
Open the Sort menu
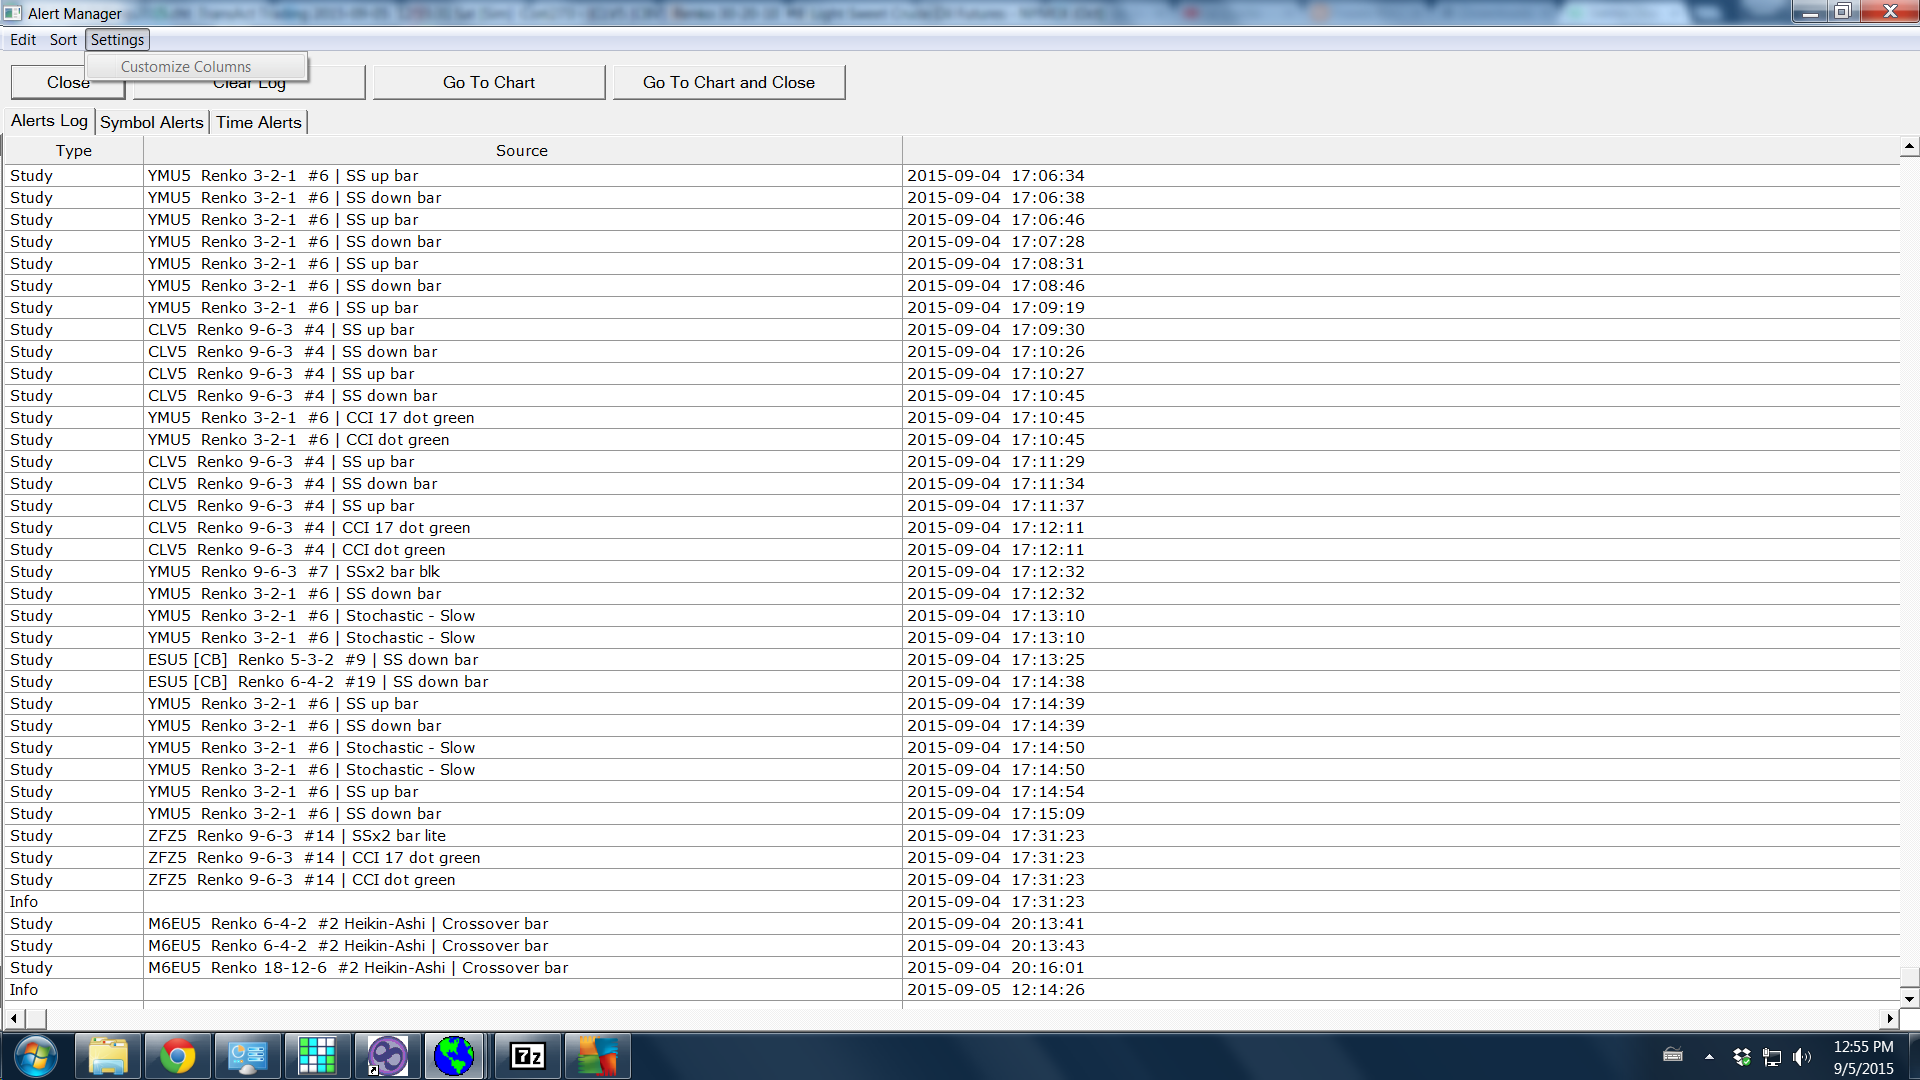[x=63, y=40]
